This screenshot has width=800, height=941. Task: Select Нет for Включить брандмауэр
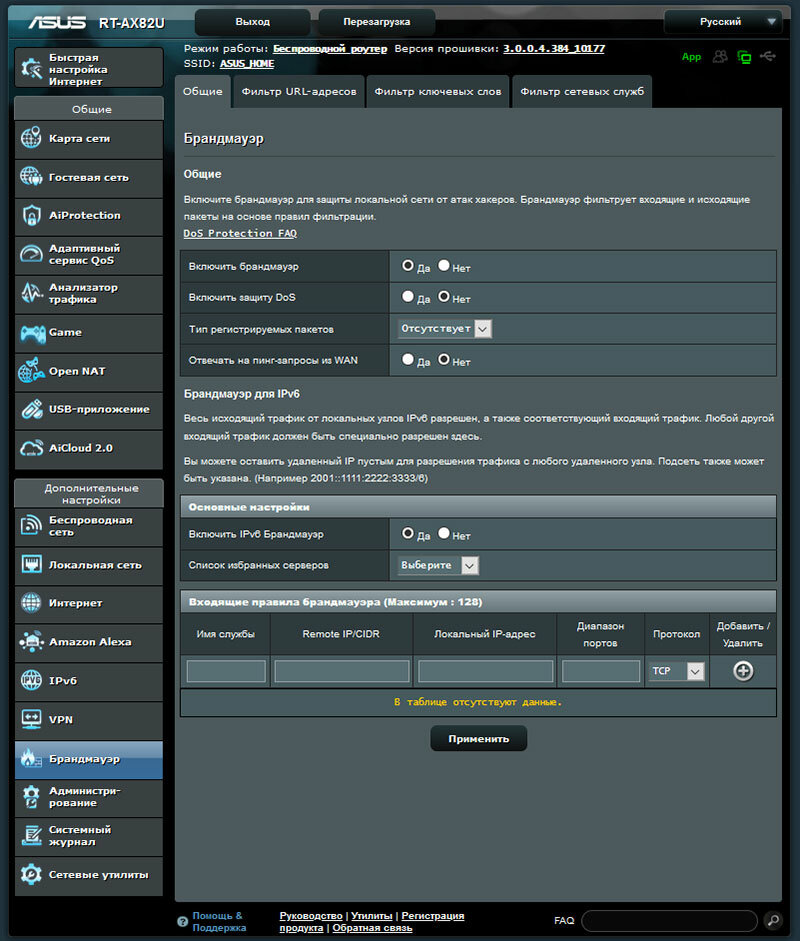point(444,265)
